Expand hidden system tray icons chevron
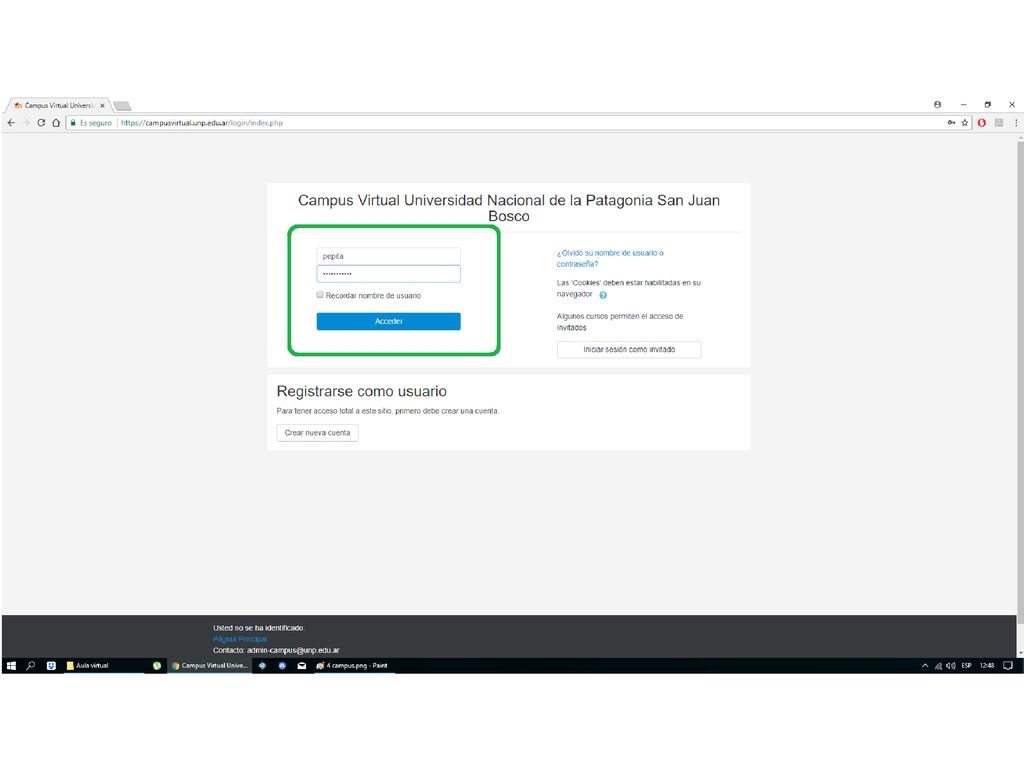This screenshot has height=768, width=1024. tap(925, 665)
